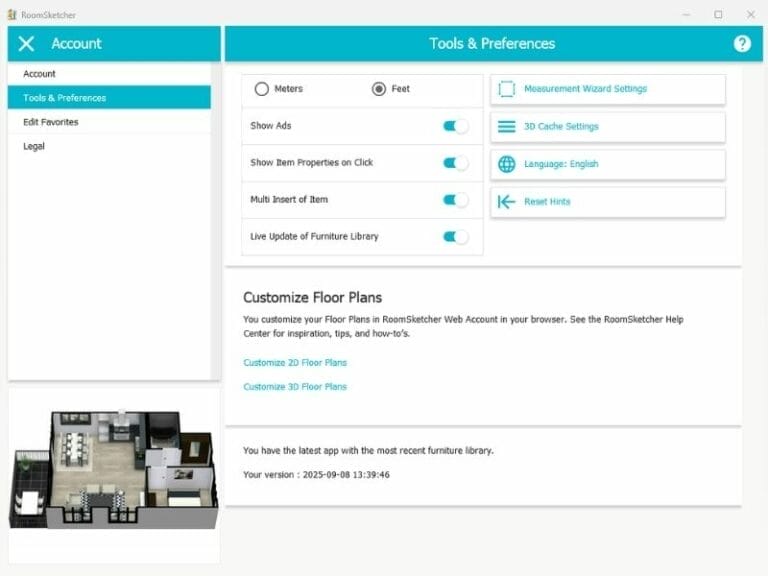Click the Measurement Wizard dashed square icon

[x=506, y=89]
